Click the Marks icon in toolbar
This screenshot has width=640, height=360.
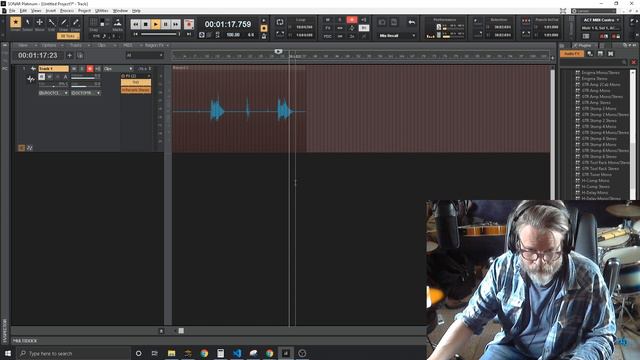(118, 22)
